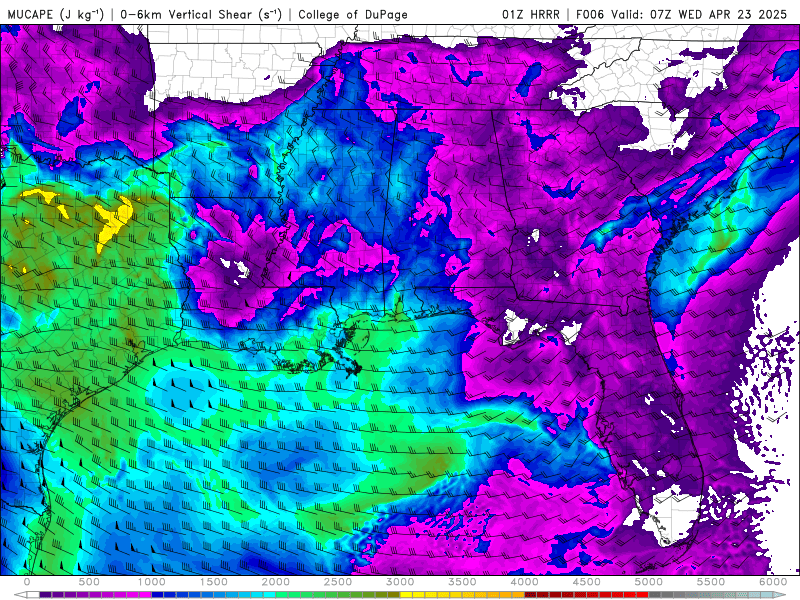Click the 'College of DuPage' label
Viewport: 800px width, 600px height.
353,14
